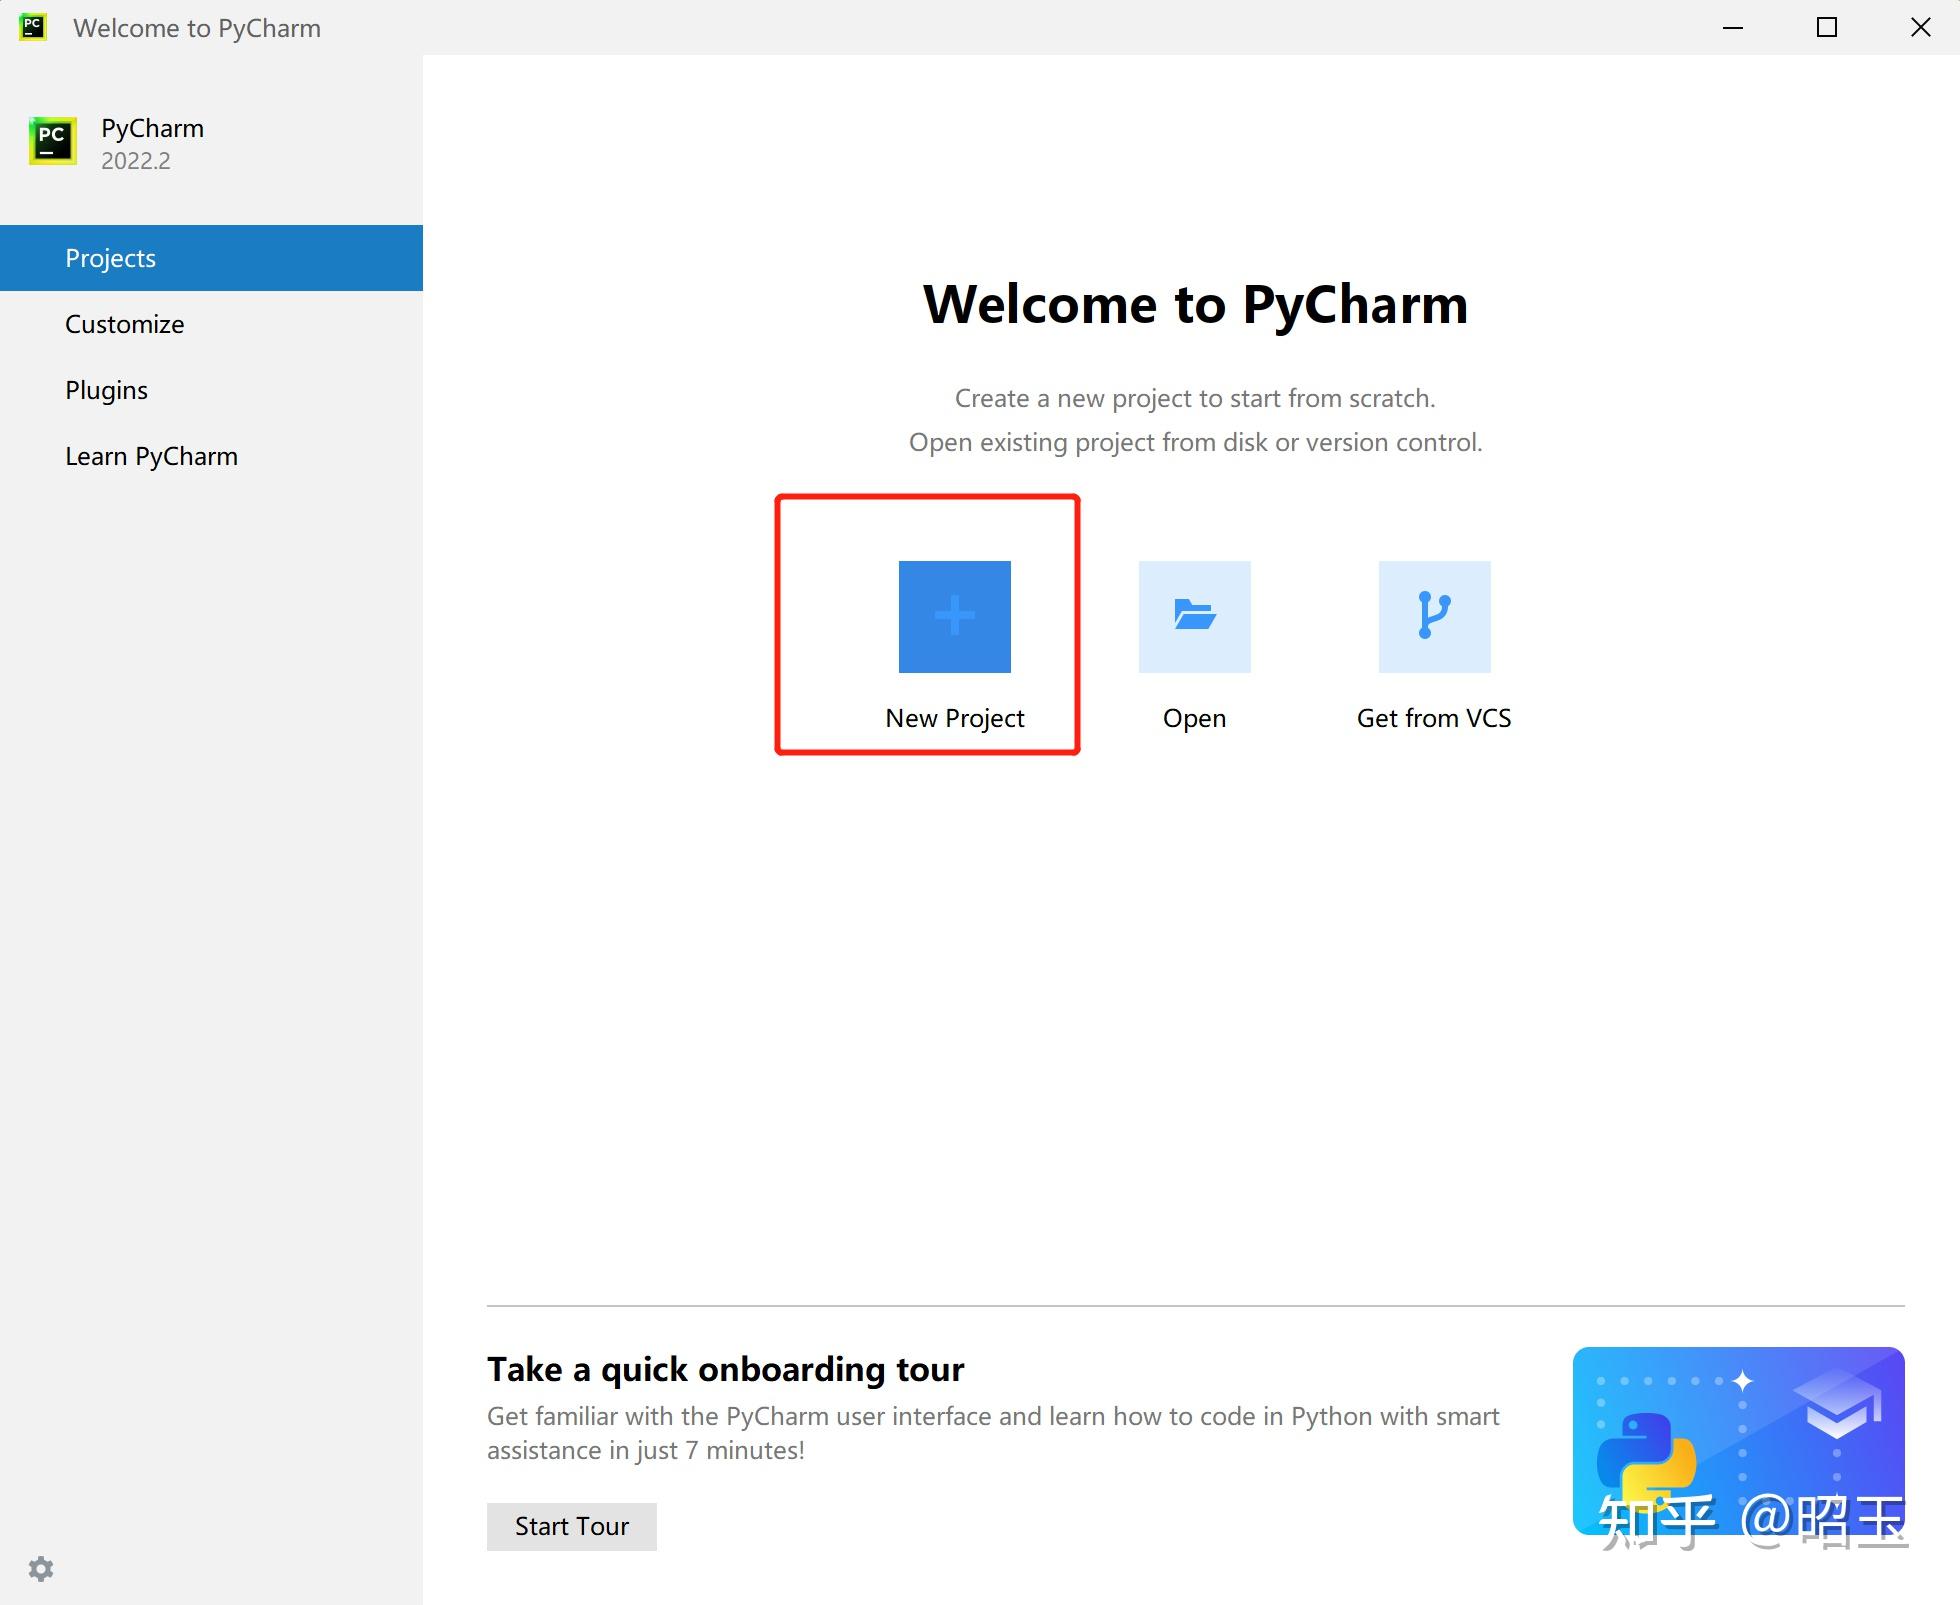Open the Plugins section
The height and width of the screenshot is (1605, 1960).
coord(106,389)
